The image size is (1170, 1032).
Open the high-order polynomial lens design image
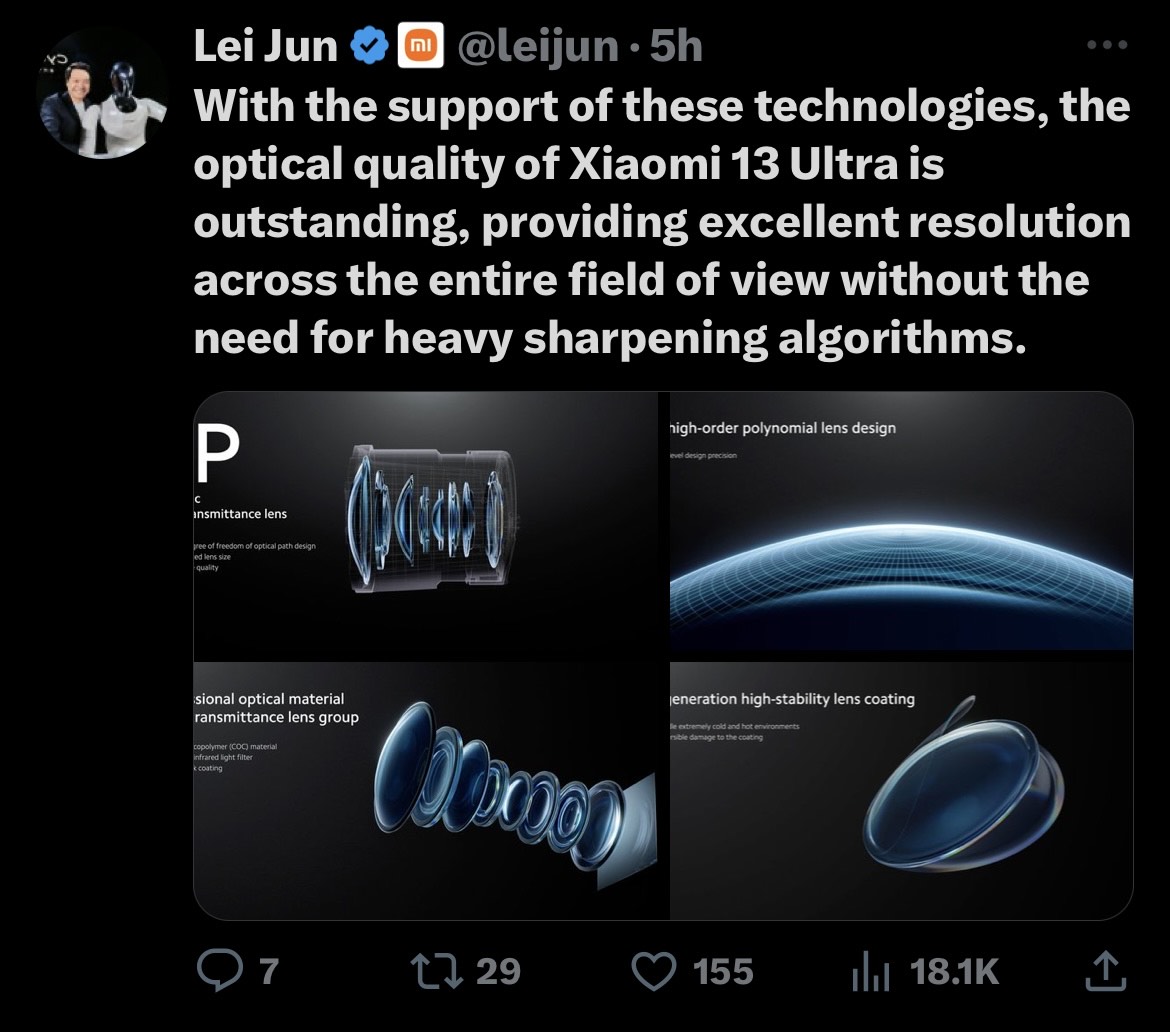click(x=902, y=525)
